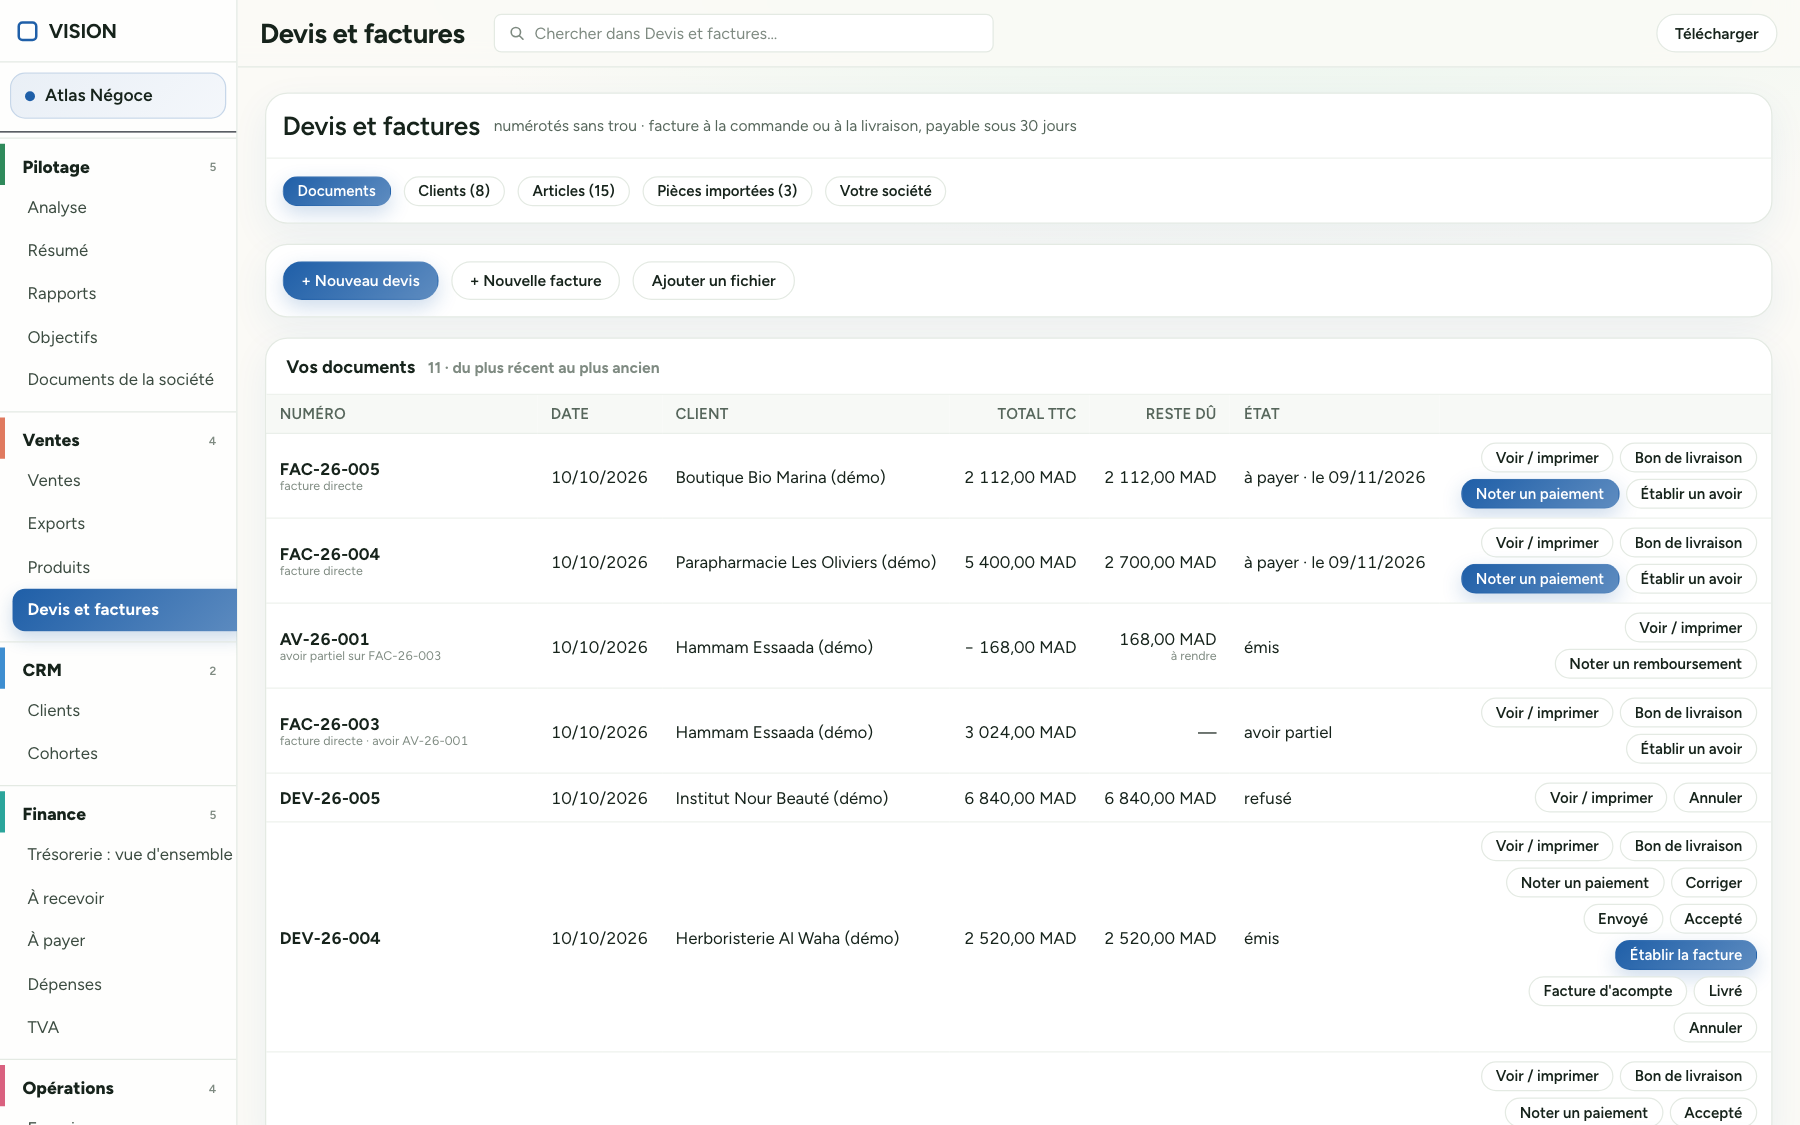The width and height of the screenshot is (1800, 1125).
Task: Click the Télécharger button
Action: [1716, 33]
